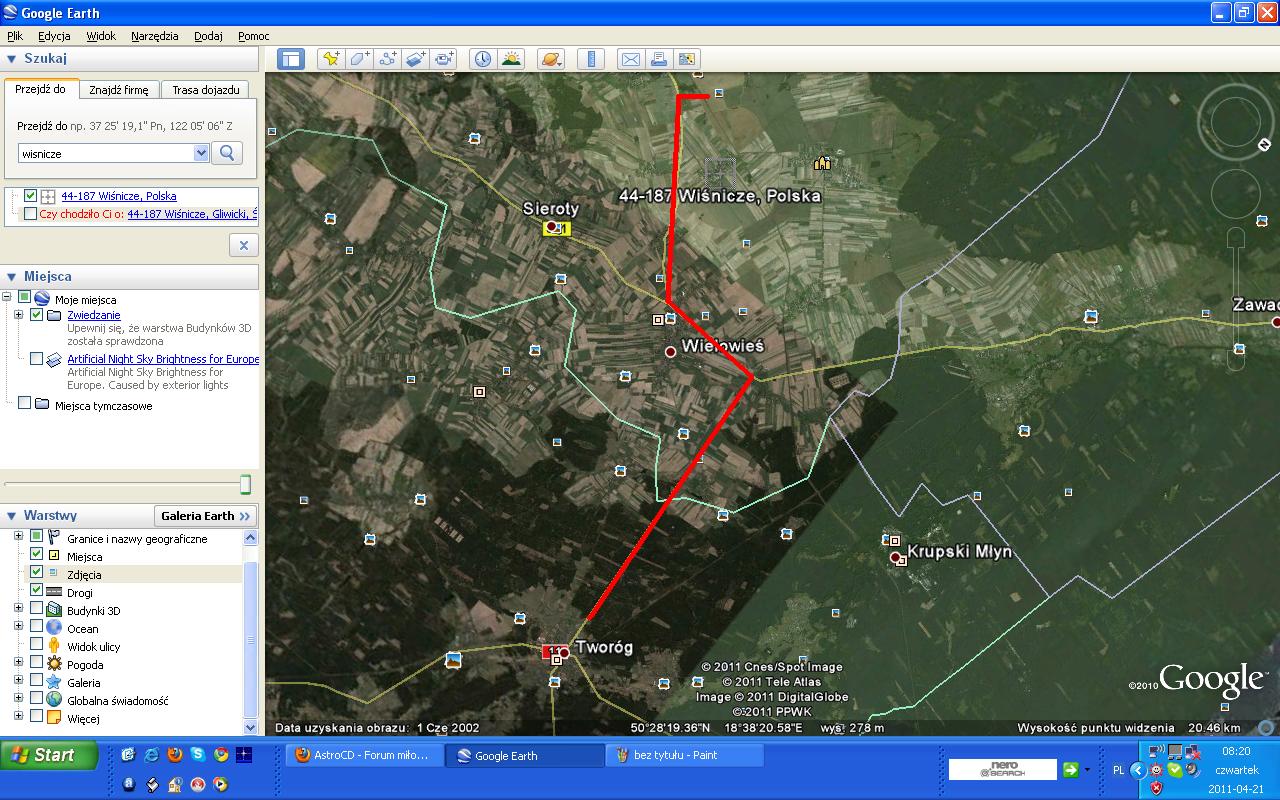The image size is (1280, 800).
Task: Switch to the Znajdź firmę tab
Action: click(x=118, y=89)
